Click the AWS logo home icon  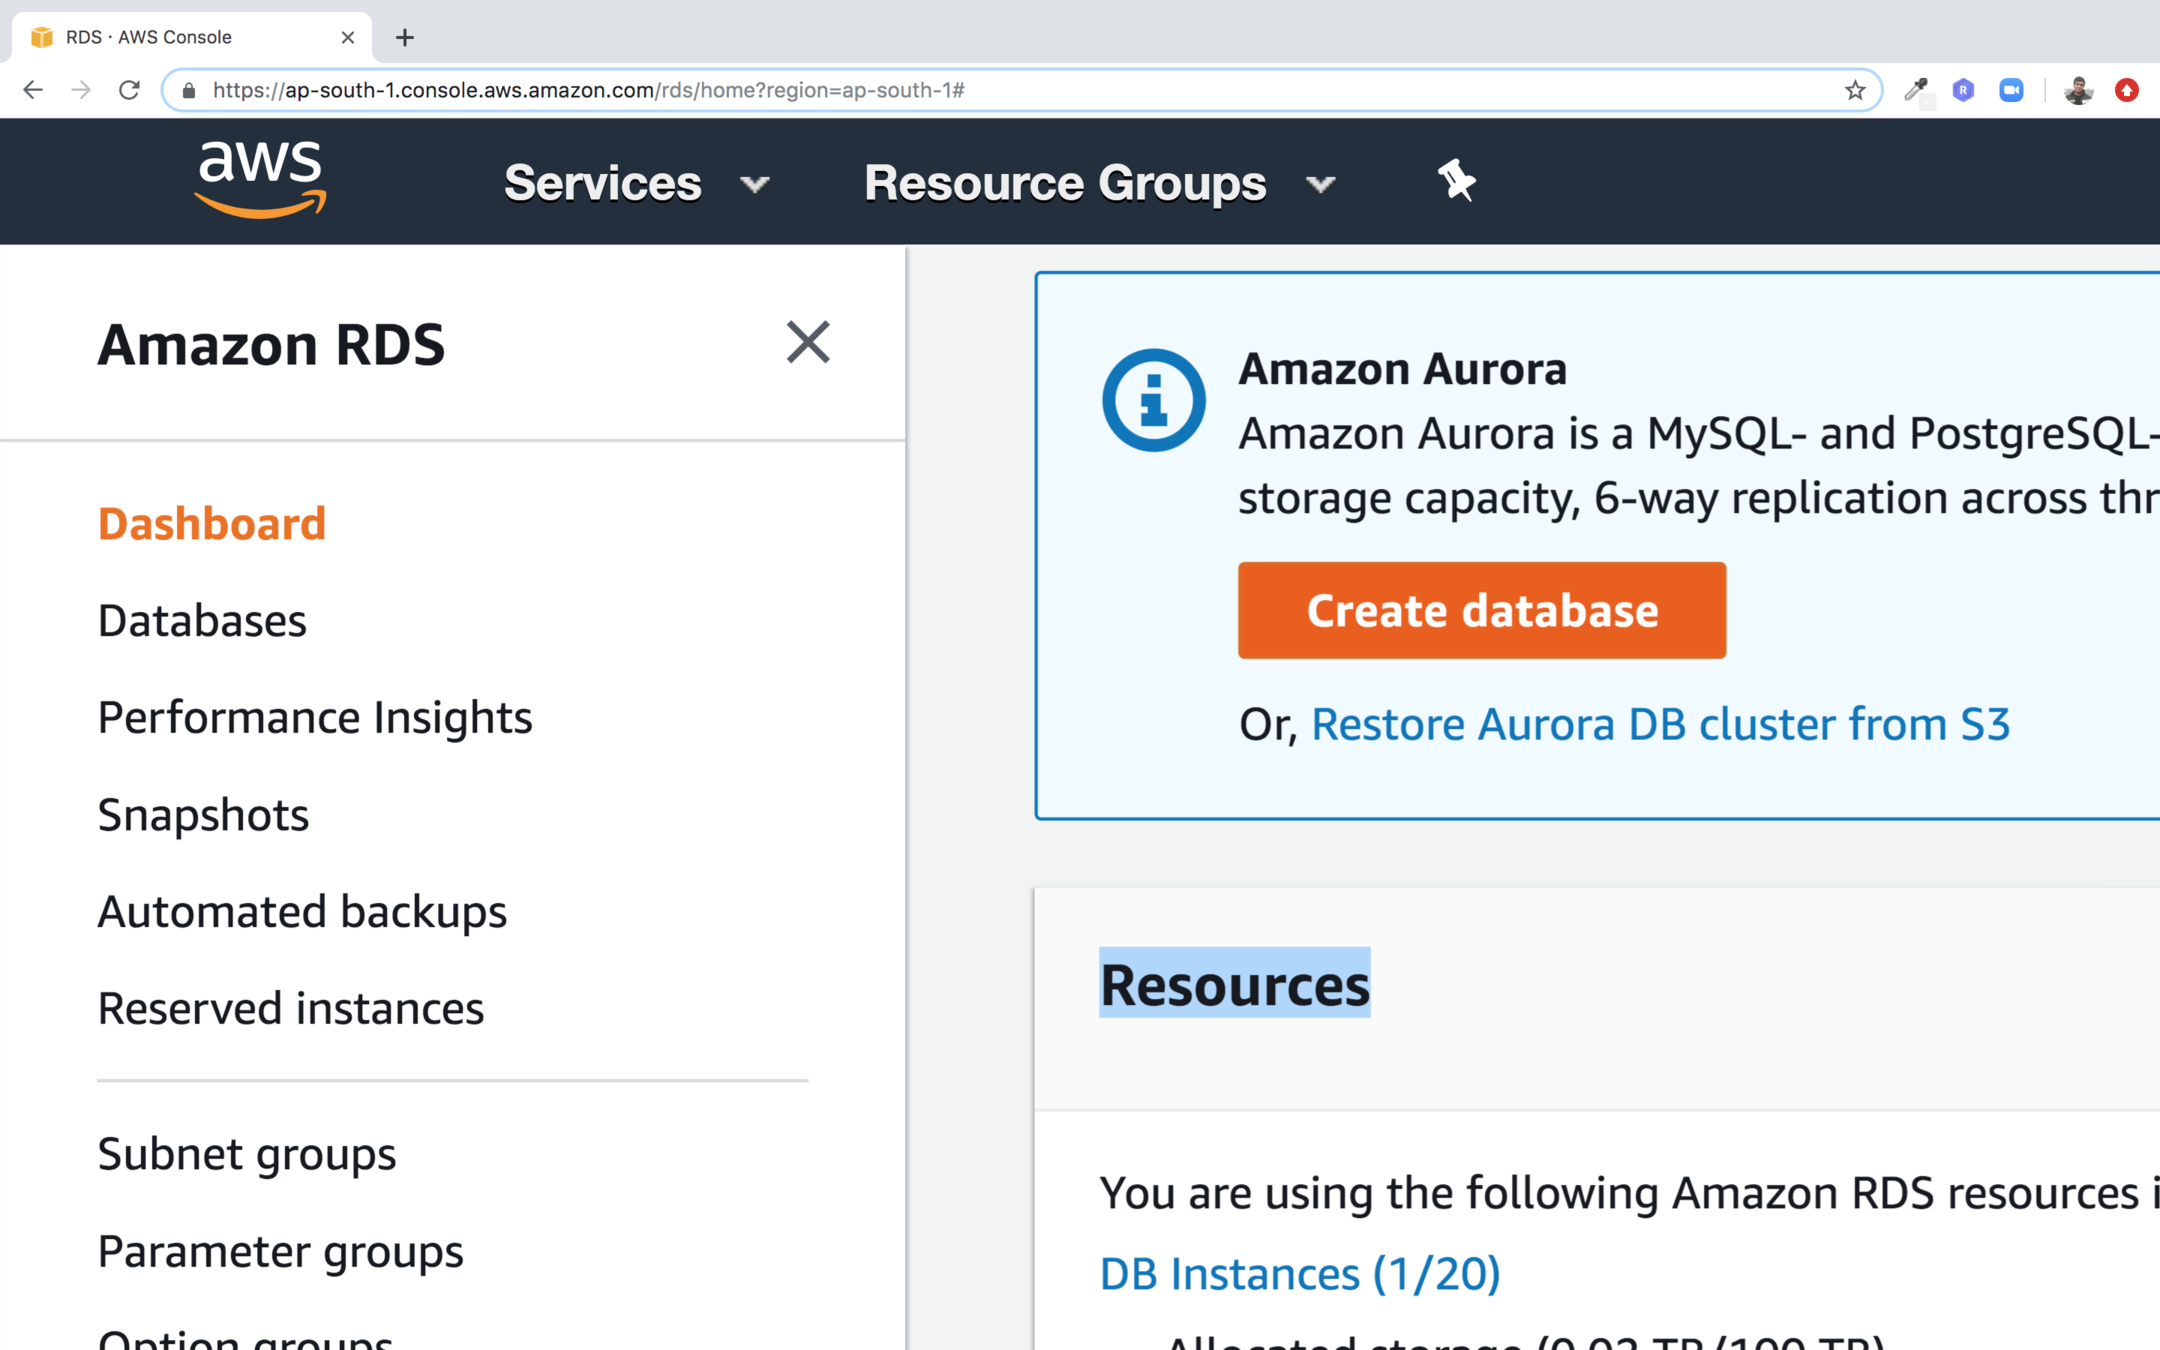(260, 180)
